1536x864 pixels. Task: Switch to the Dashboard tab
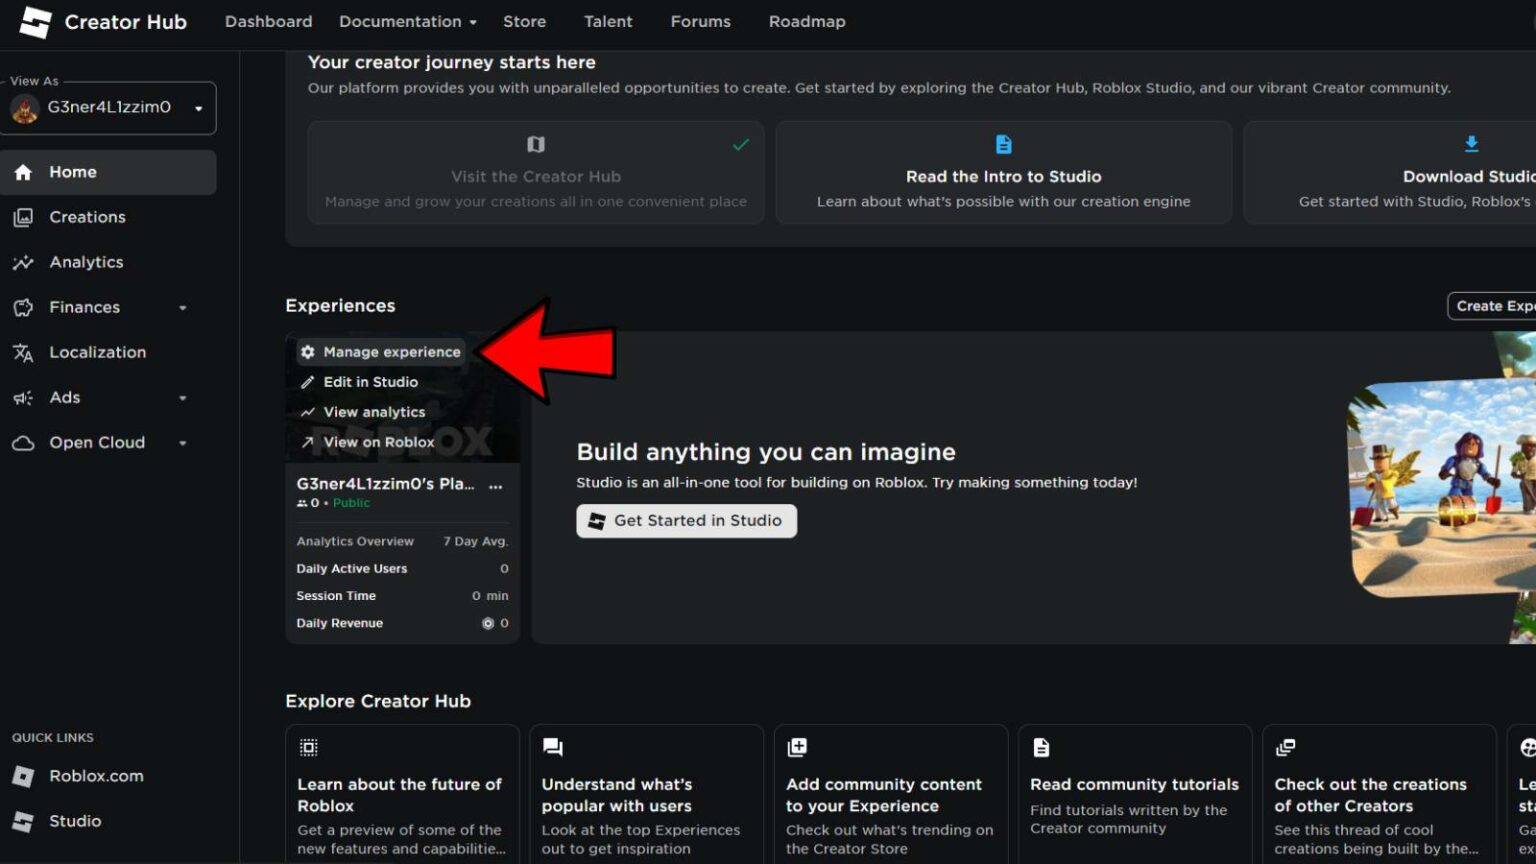tap(268, 21)
